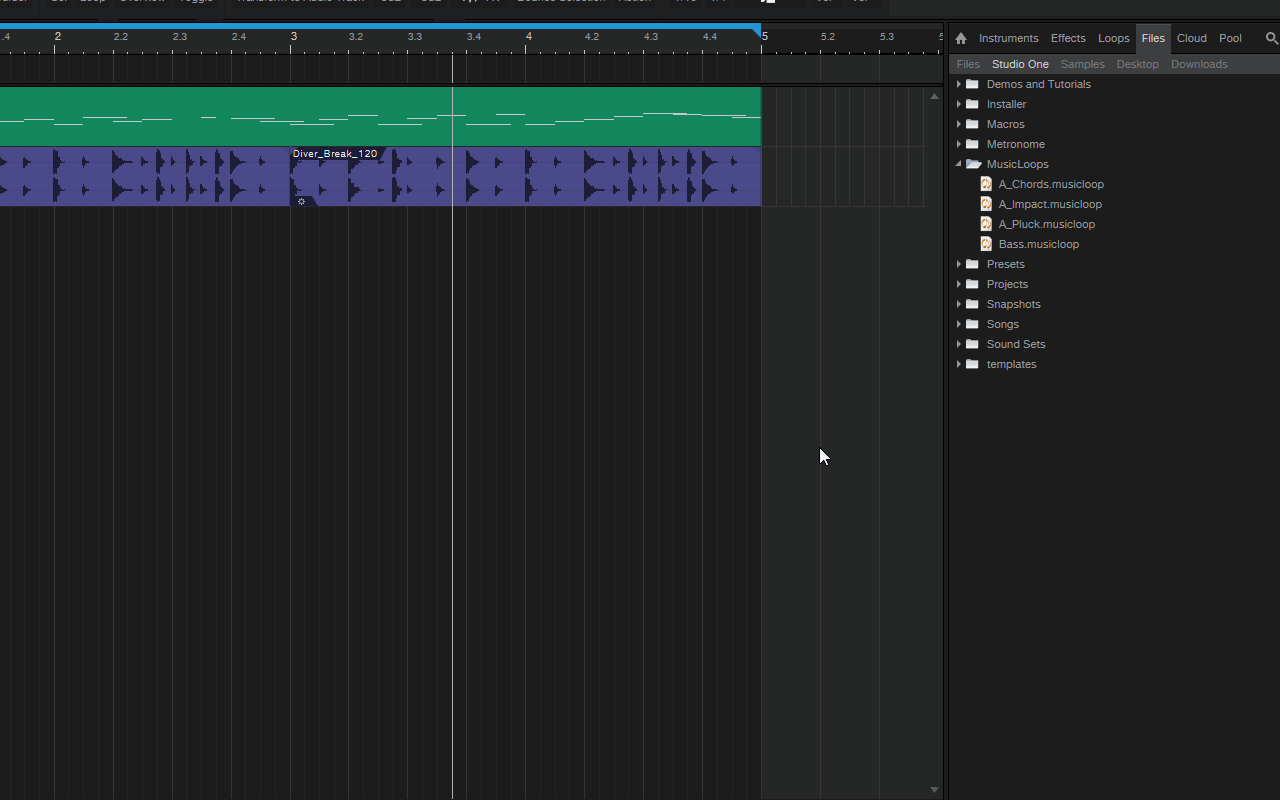The image size is (1280, 800).
Task: Click the Presets folder icon
Action: click(972, 264)
